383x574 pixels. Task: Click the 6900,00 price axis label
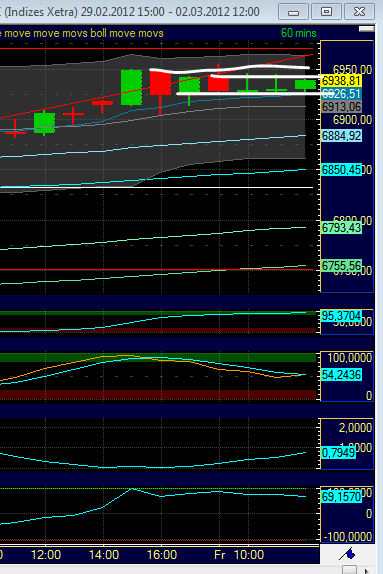tap(352, 120)
